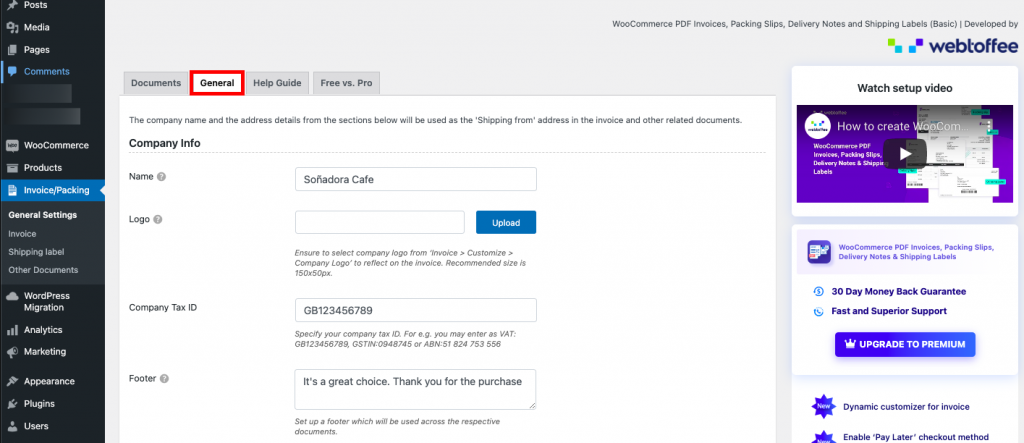Click the WebToffee logo at top right
This screenshot has width=1024, height=443.
pos(953,46)
